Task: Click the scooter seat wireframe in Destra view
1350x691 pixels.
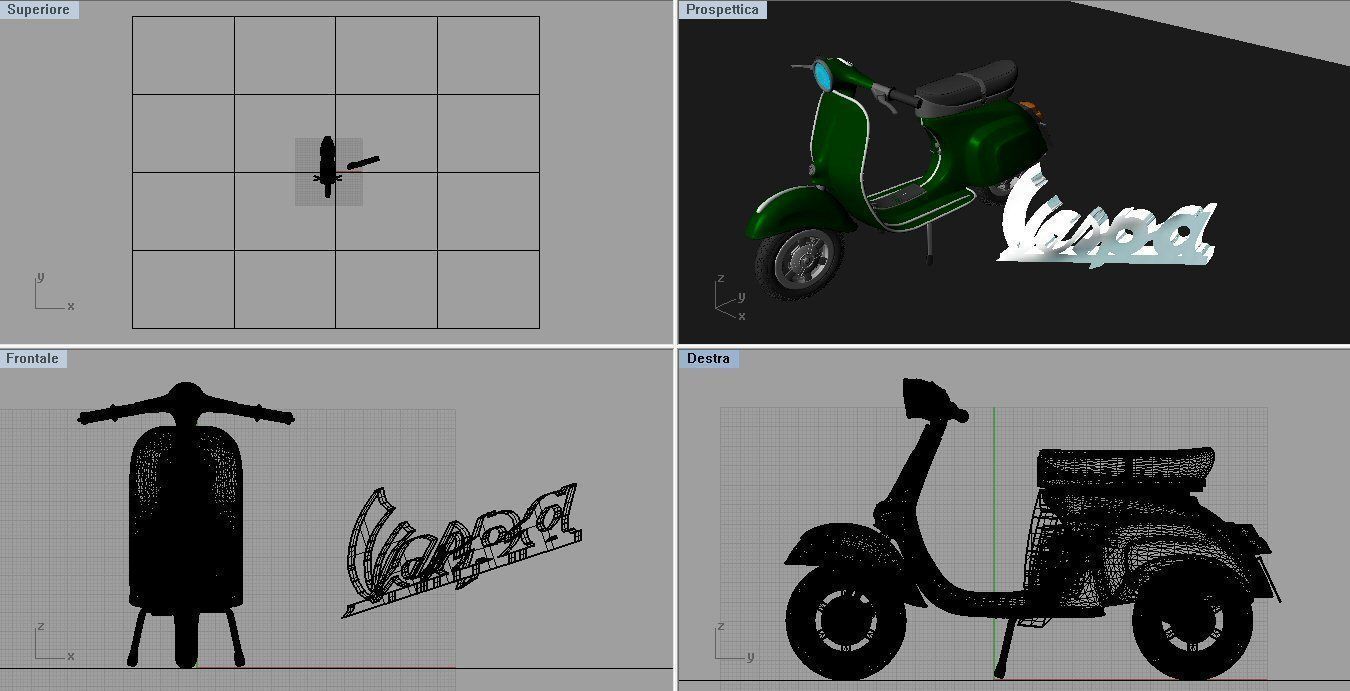Action: point(1126,467)
